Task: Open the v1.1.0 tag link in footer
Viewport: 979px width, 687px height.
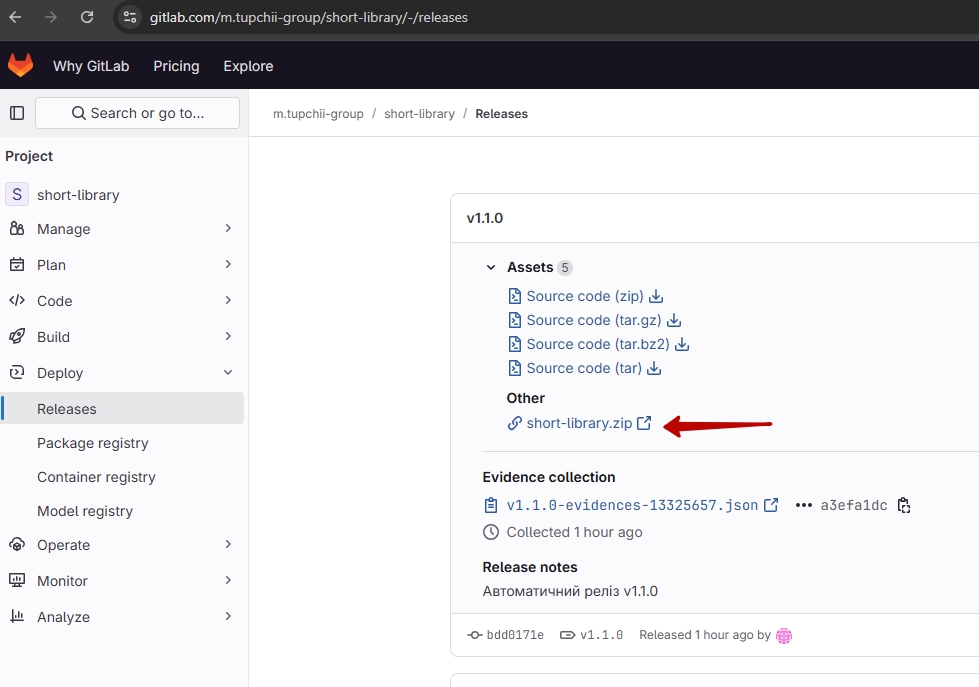Action: pyautogui.click(x=601, y=635)
